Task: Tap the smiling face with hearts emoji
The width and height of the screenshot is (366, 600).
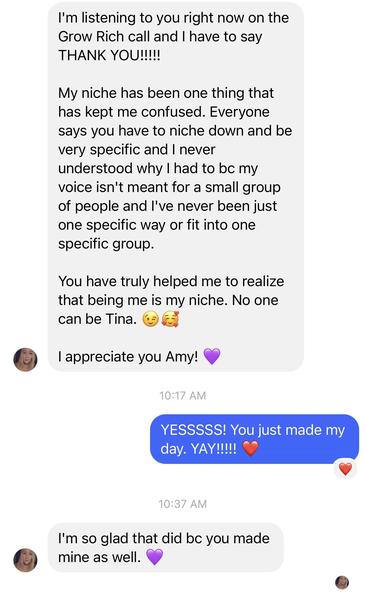Action: tap(170, 319)
